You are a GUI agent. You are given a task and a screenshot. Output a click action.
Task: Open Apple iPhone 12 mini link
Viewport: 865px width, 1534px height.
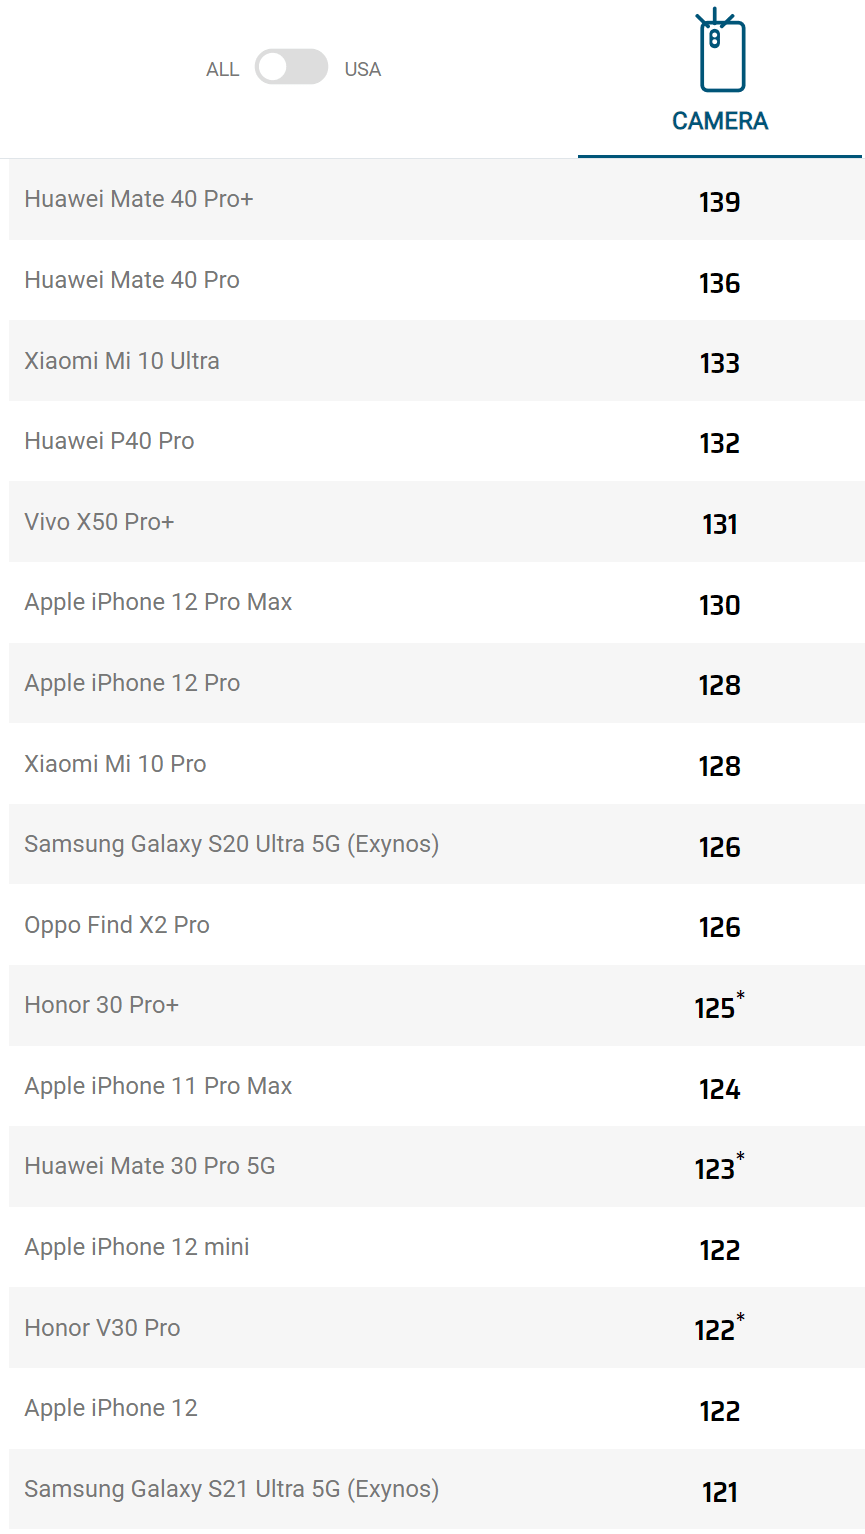click(x=137, y=1247)
